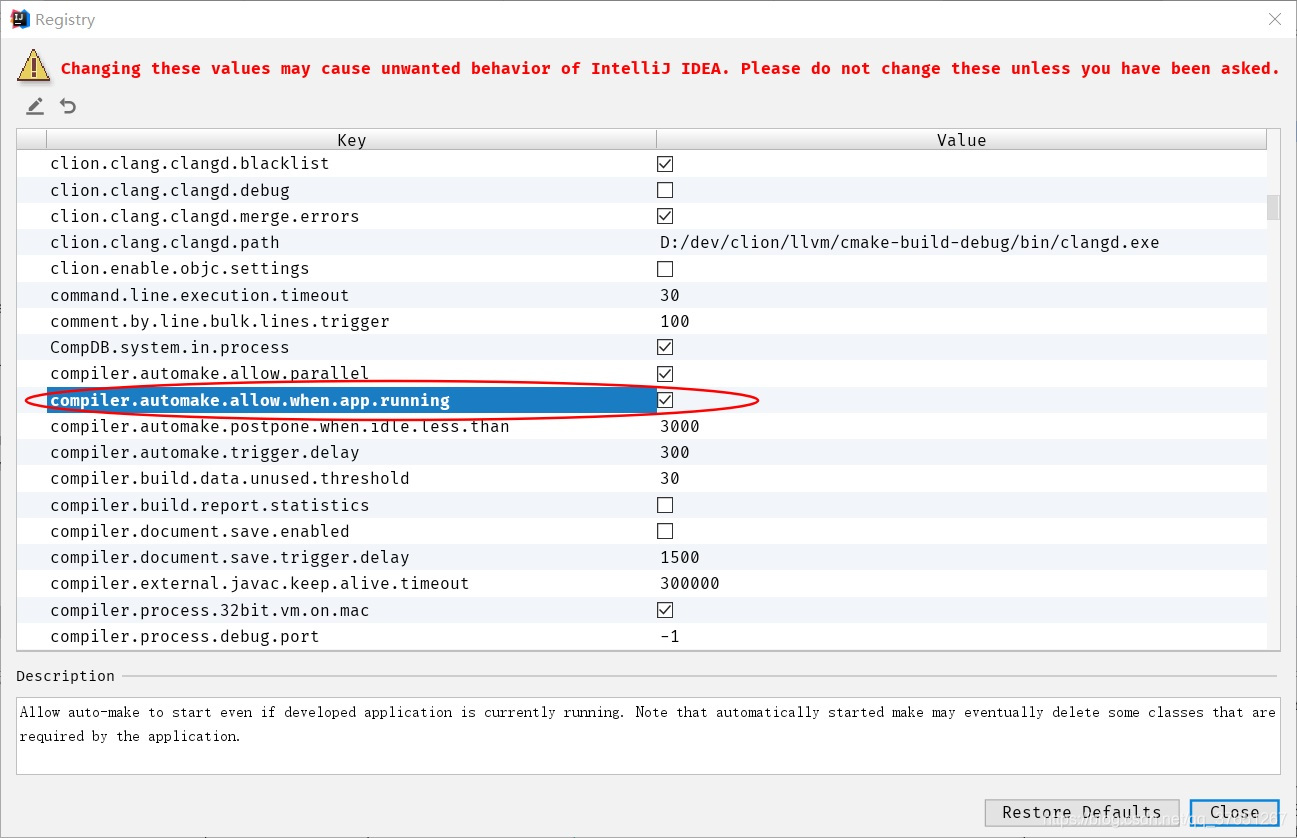Click the clangd.exe path value

[909, 243]
